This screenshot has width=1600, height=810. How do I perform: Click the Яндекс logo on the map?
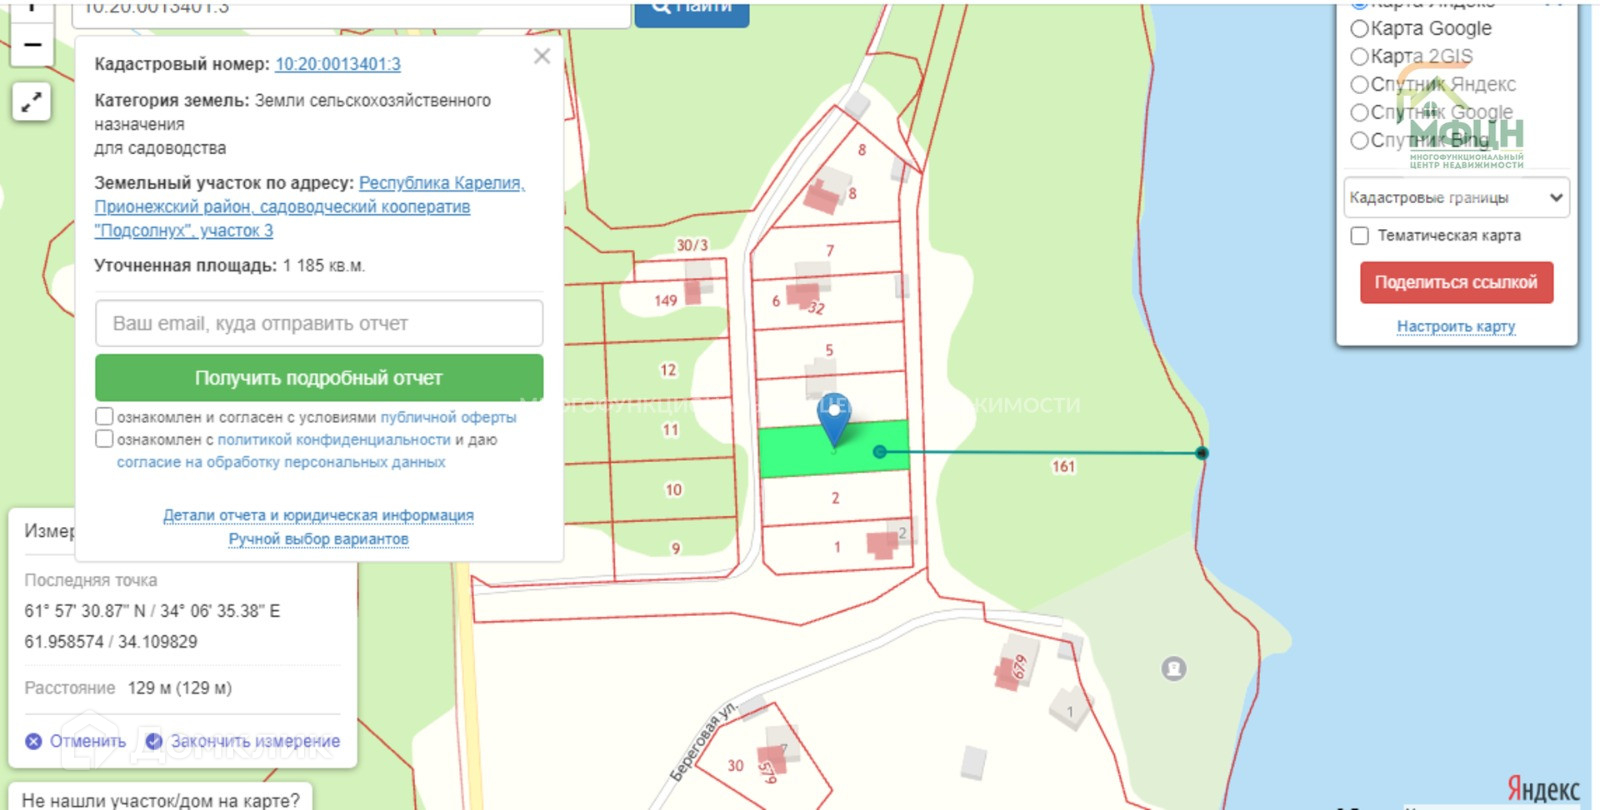1543,790
